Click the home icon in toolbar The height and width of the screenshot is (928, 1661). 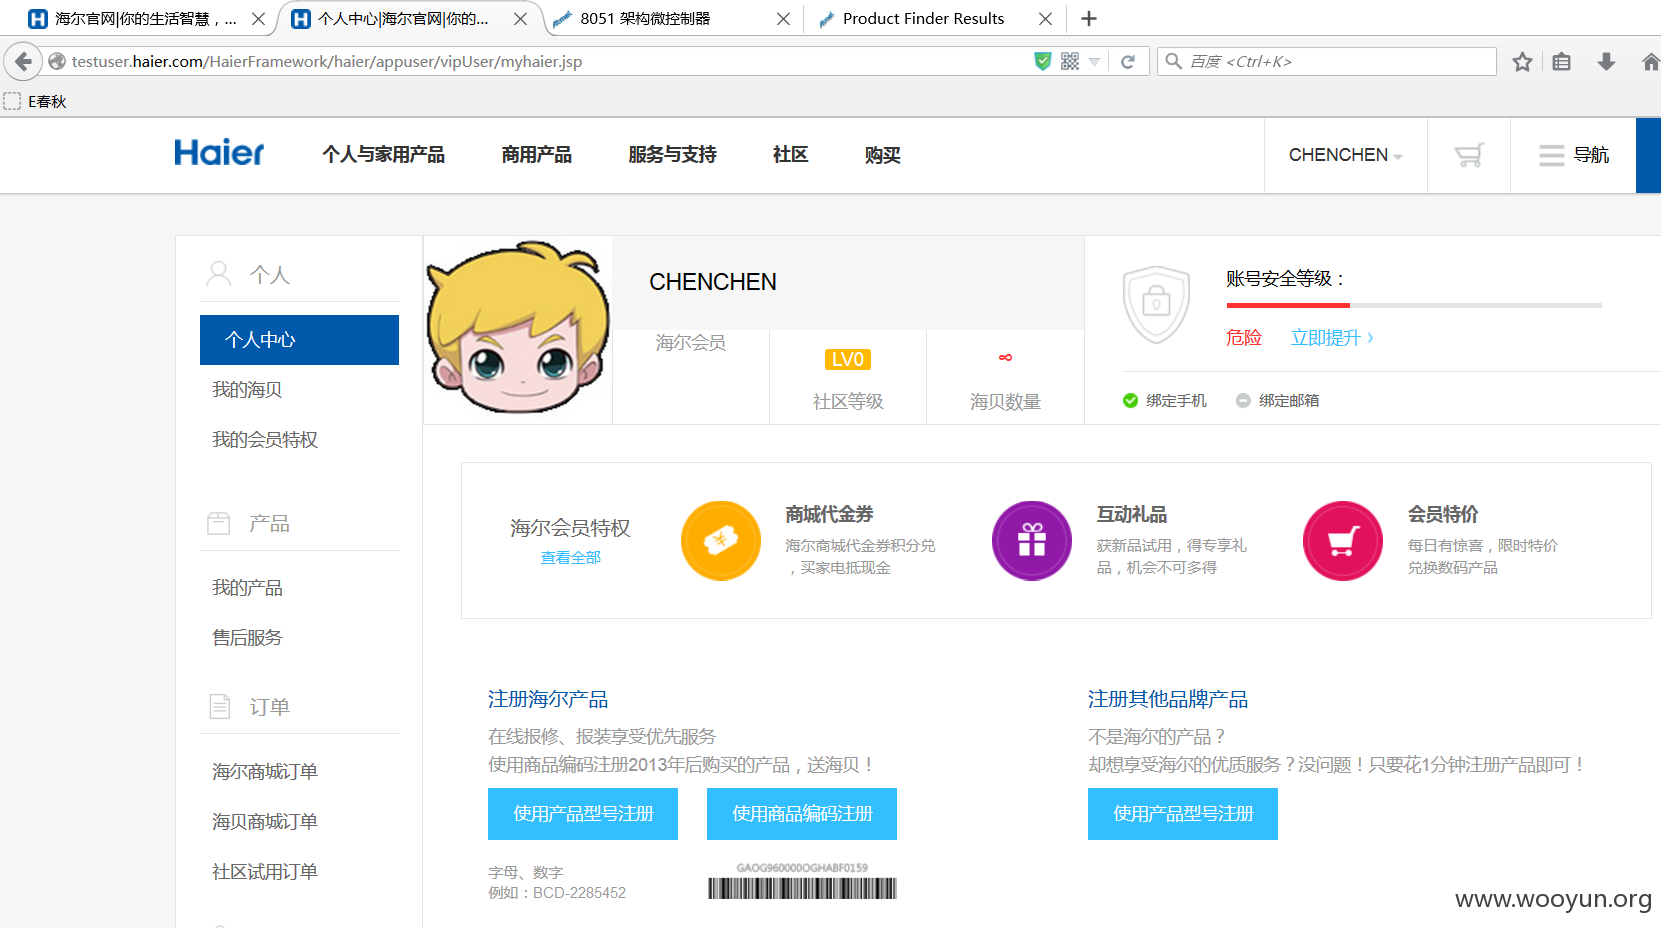pos(1650,62)
